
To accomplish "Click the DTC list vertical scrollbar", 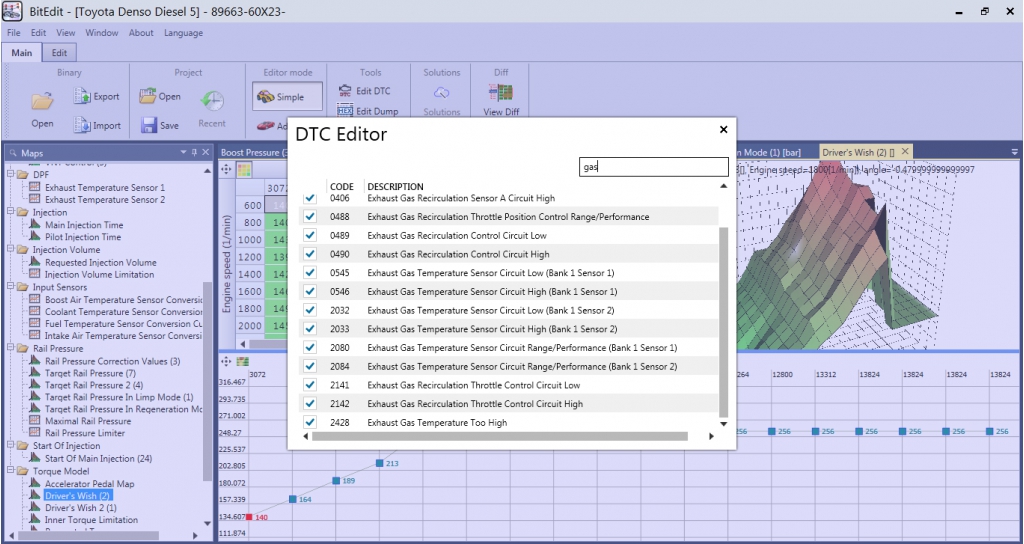I will 723,322.
